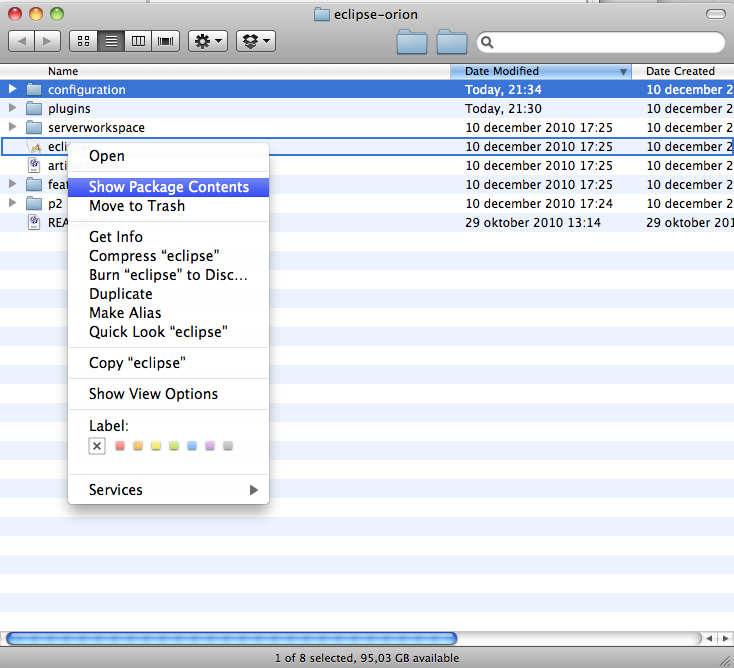Expand the serverworkspace folder
This screenshot has width=734, height=668.
(x=13, y=127)
